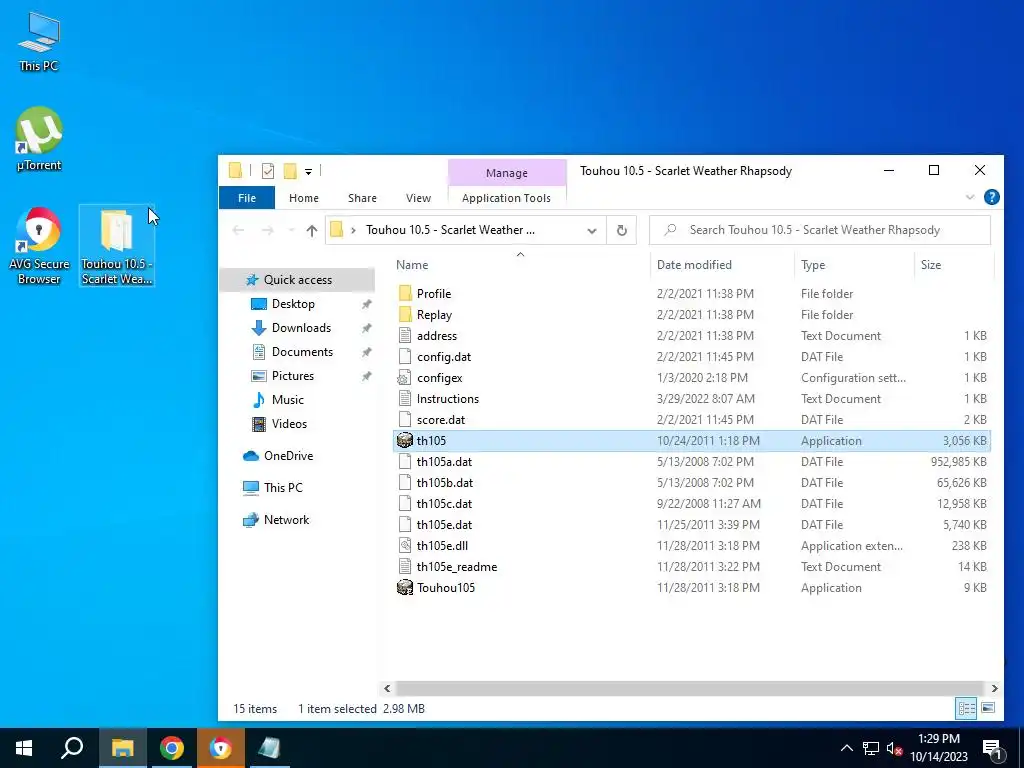The height and width of the screenshot is (768, 1024).
Task: Open the File menu
Action: (247, 198)
